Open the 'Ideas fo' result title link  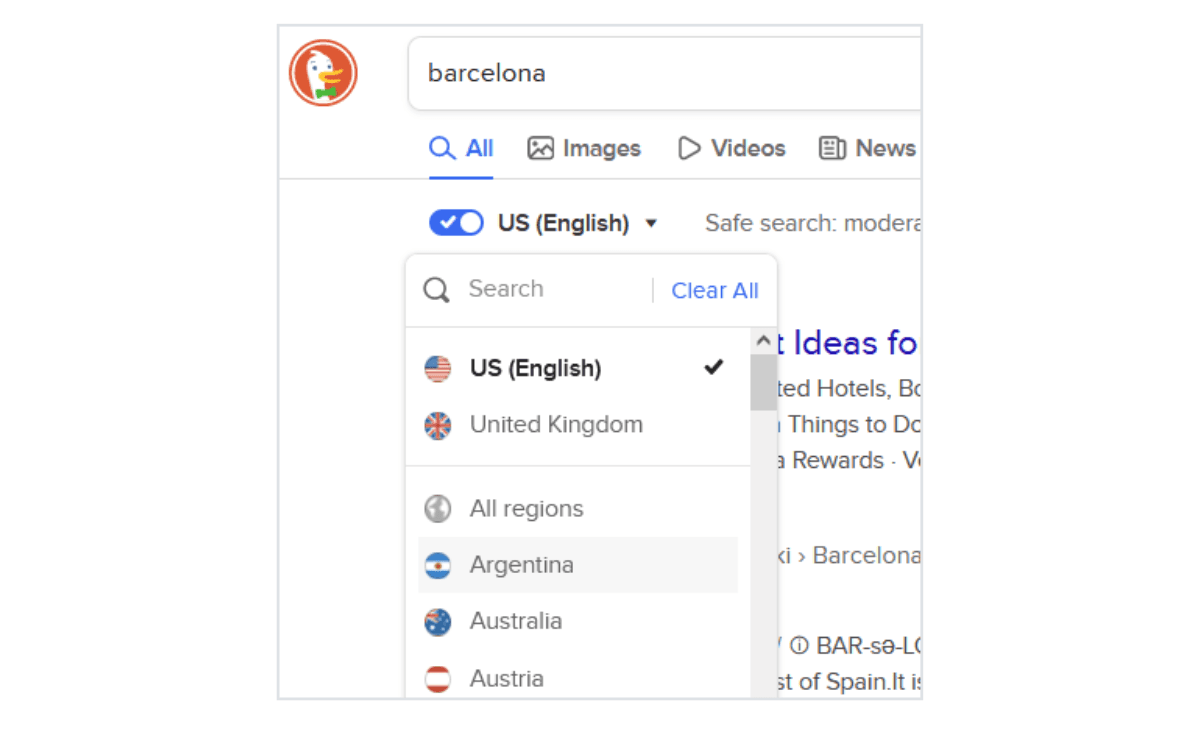848,343
